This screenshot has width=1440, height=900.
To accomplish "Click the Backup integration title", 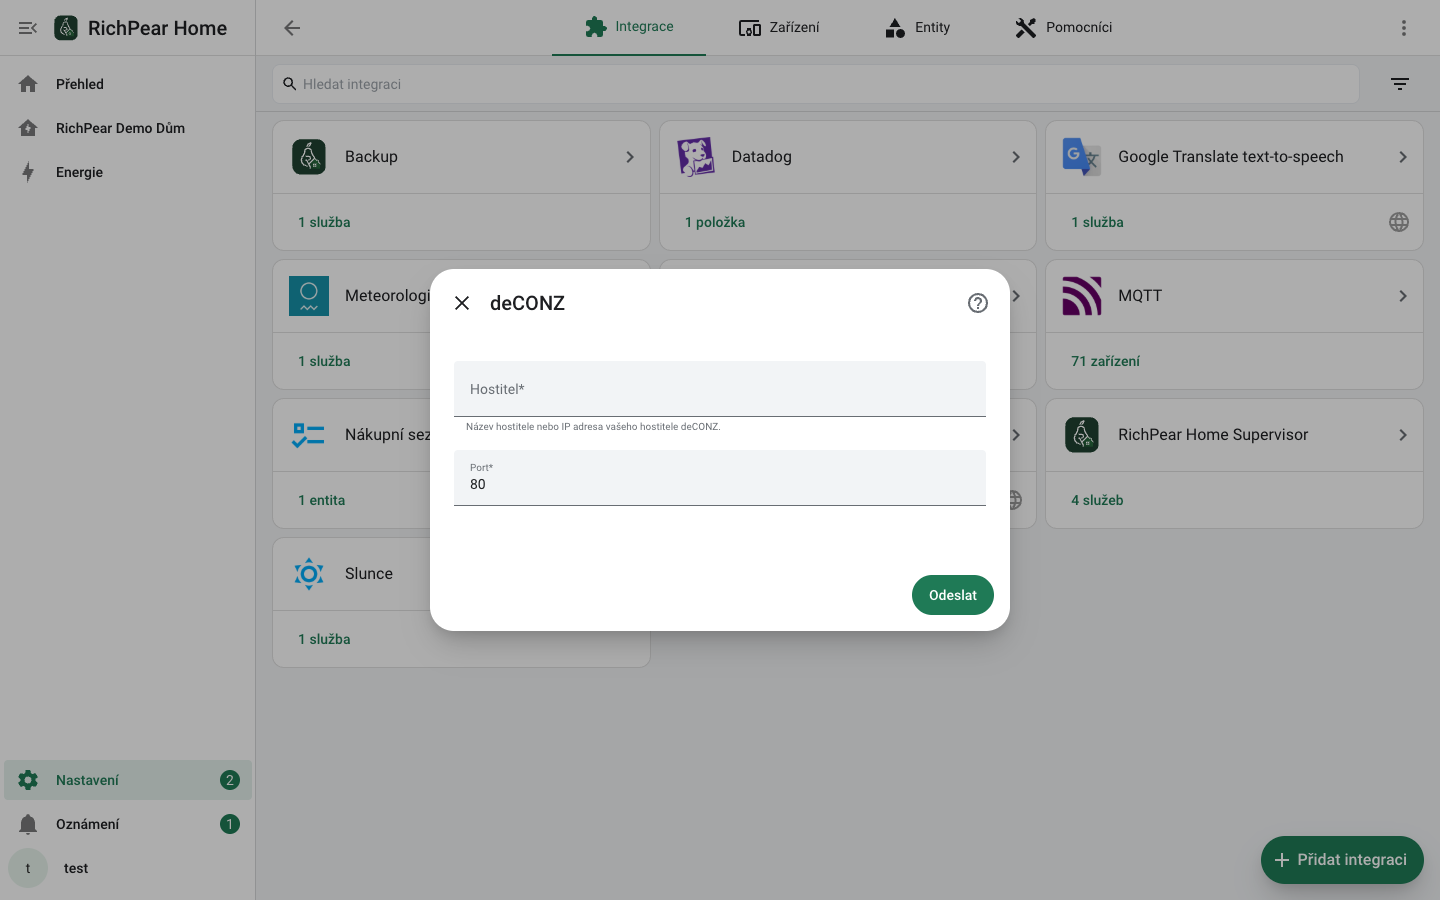I will [x=371, y=157].
